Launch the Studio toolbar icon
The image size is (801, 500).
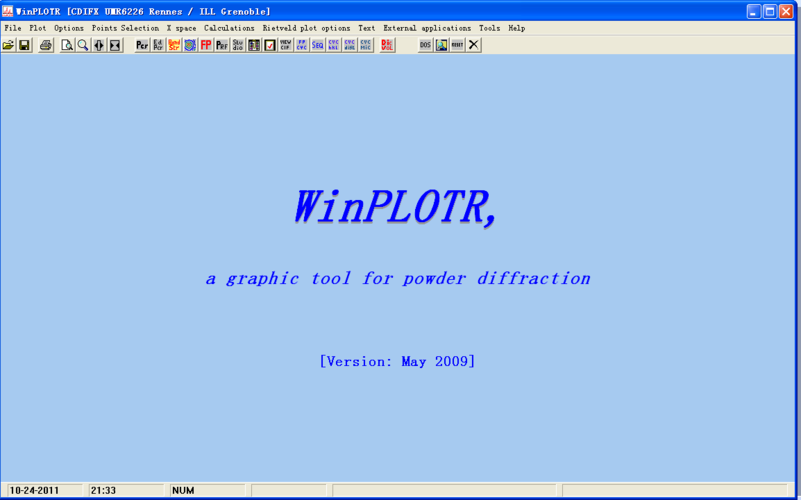tap(238, 45)
